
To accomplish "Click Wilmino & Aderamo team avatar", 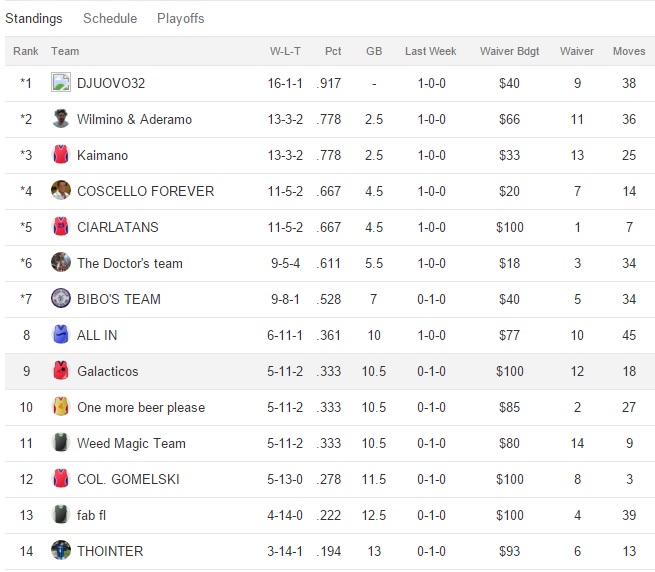I will pyautogui.click(x=61, y=119).
